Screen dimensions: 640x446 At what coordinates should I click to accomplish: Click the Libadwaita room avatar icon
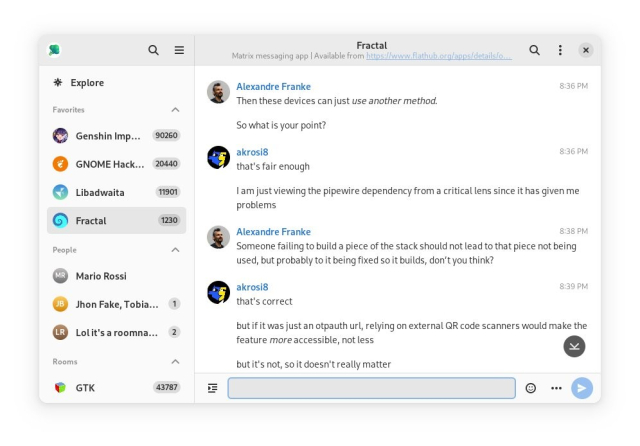60,192
